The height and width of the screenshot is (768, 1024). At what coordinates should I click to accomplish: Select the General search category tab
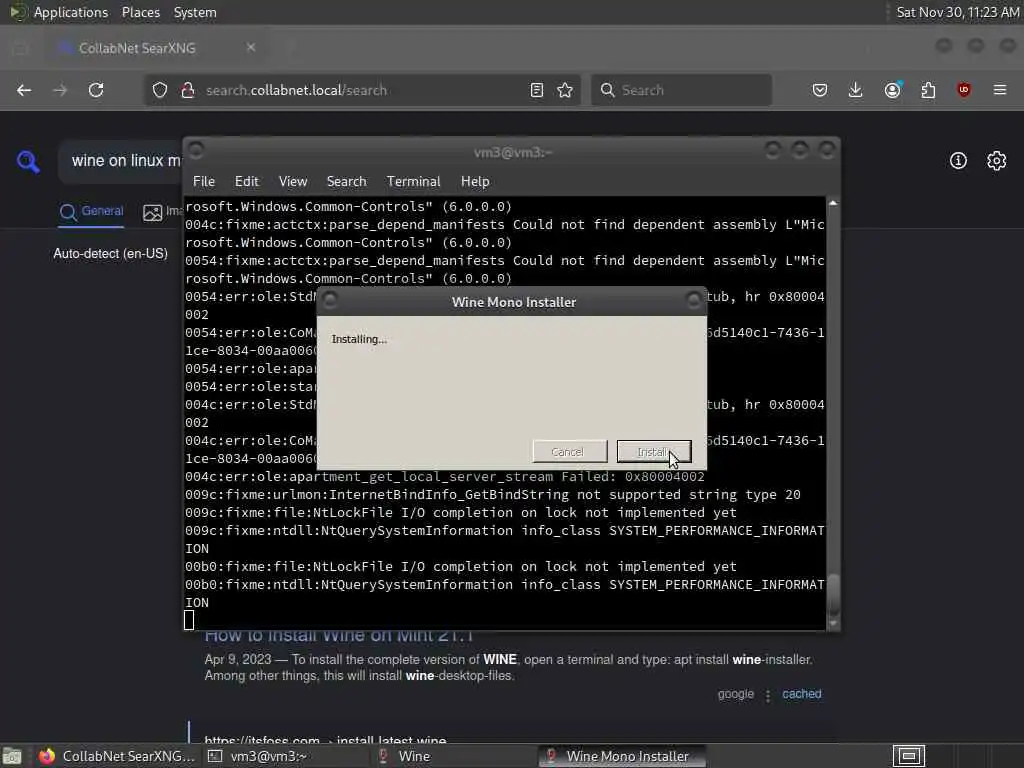(91, 212)
